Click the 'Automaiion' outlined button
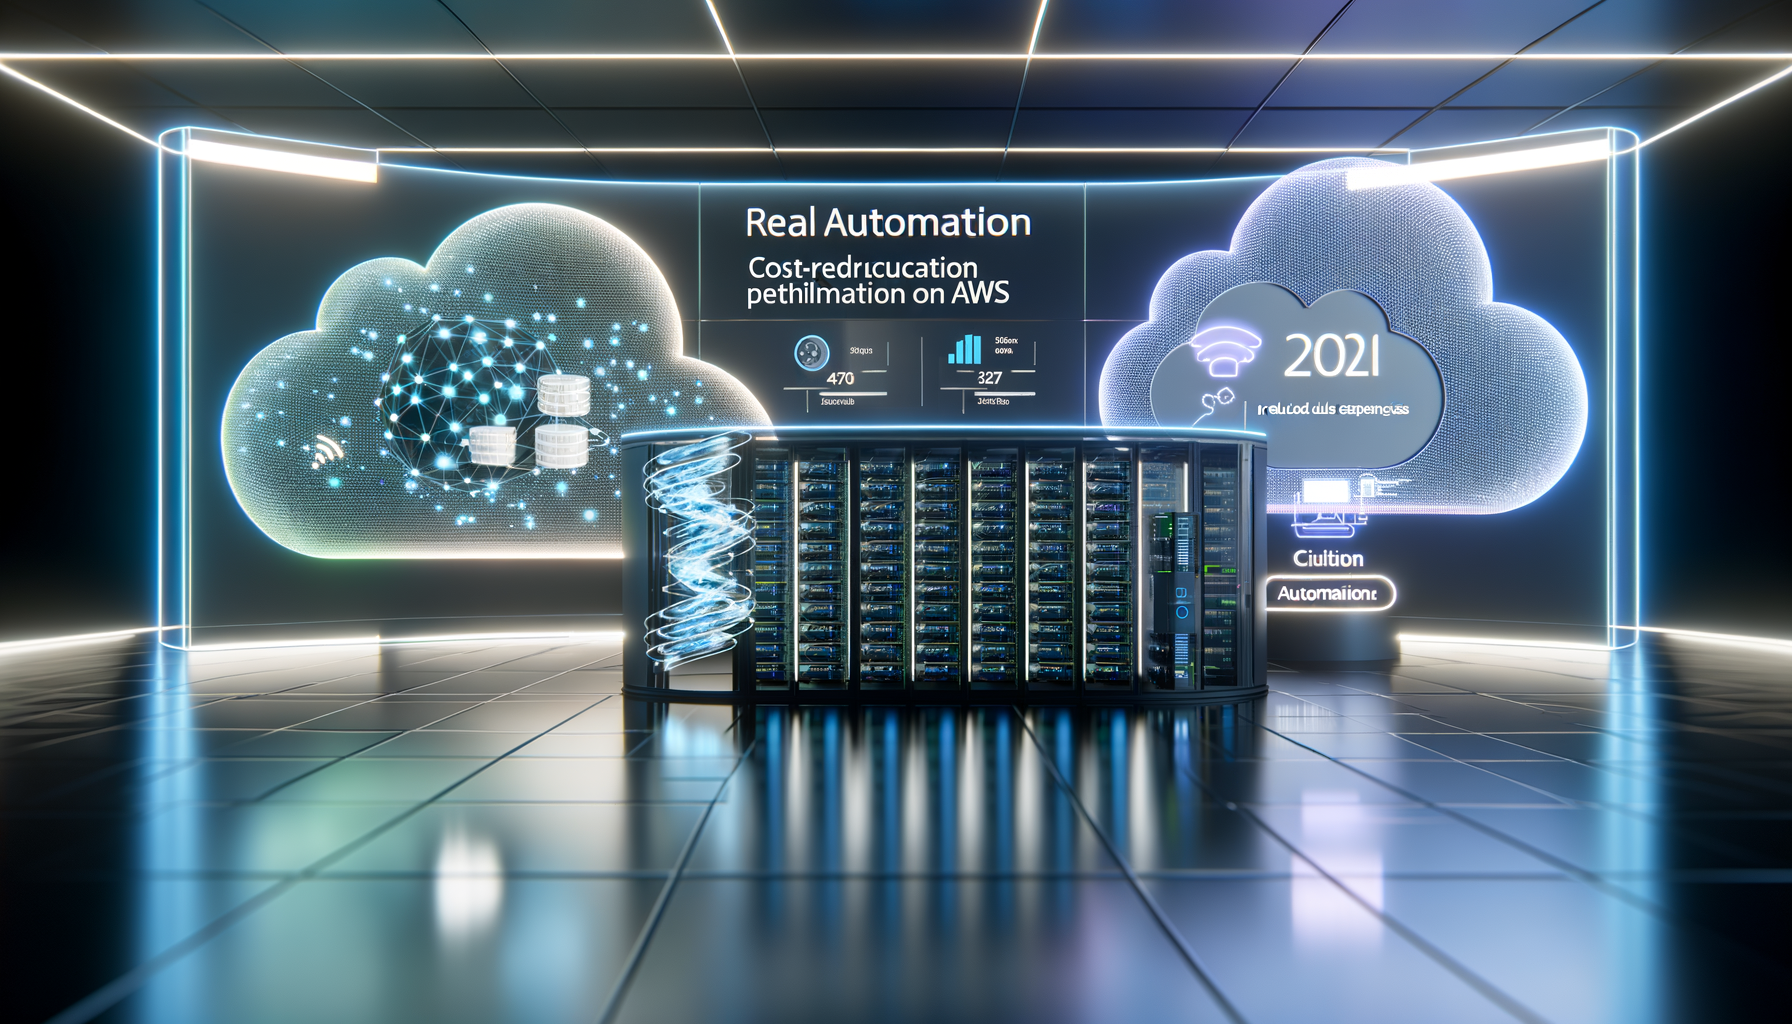The width and height of the screenshot is (1792, 1024). [1328, 593]
